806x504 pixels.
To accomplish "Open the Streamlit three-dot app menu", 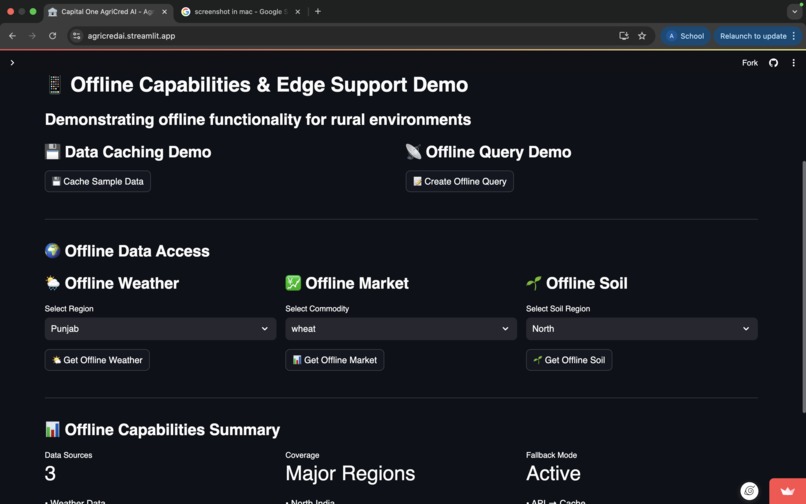I will coord(793,63).
